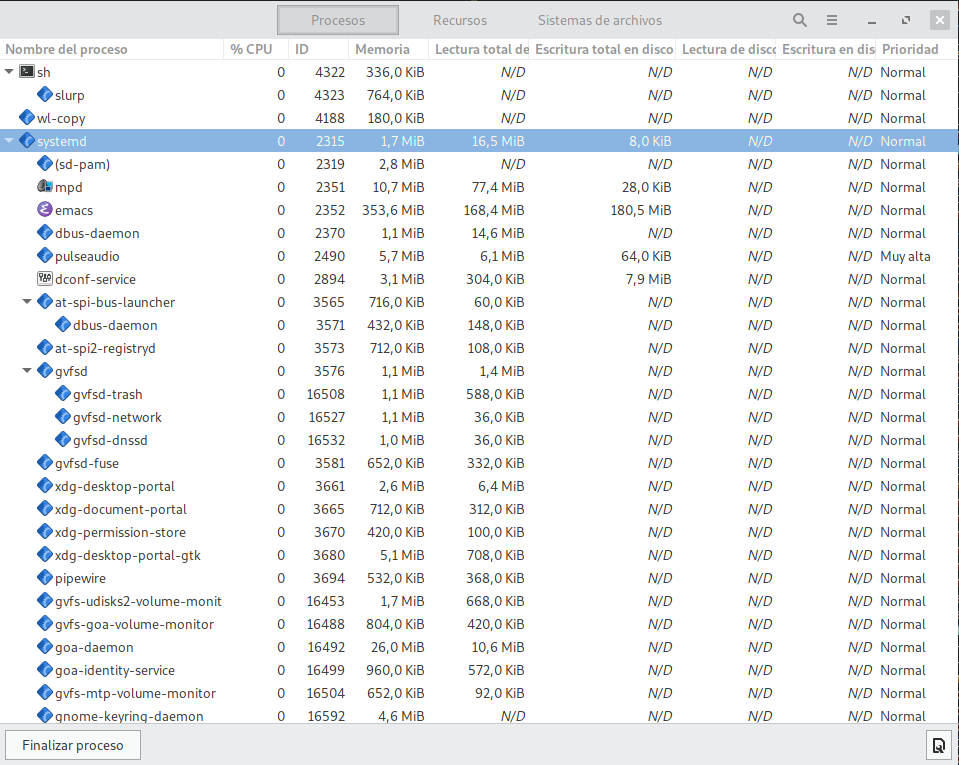Collapse the at-spi-bus-launcher subtree
Viewport: 959px width, 765px height.
tap(28, 302)
